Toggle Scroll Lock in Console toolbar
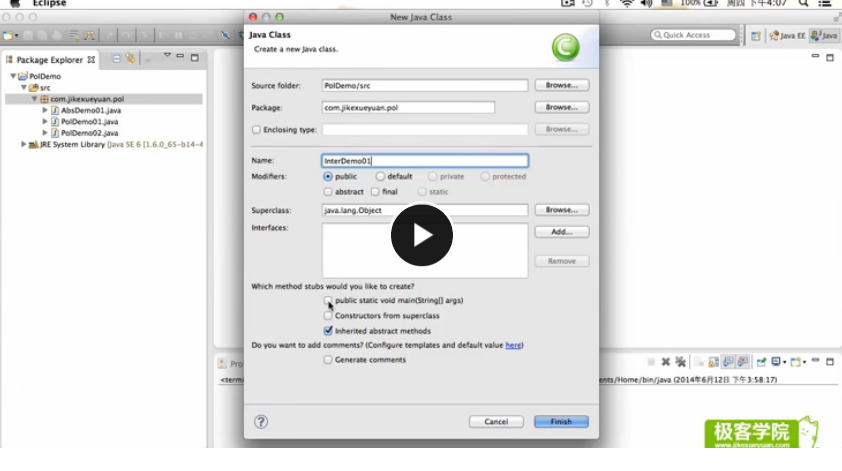 713,362
